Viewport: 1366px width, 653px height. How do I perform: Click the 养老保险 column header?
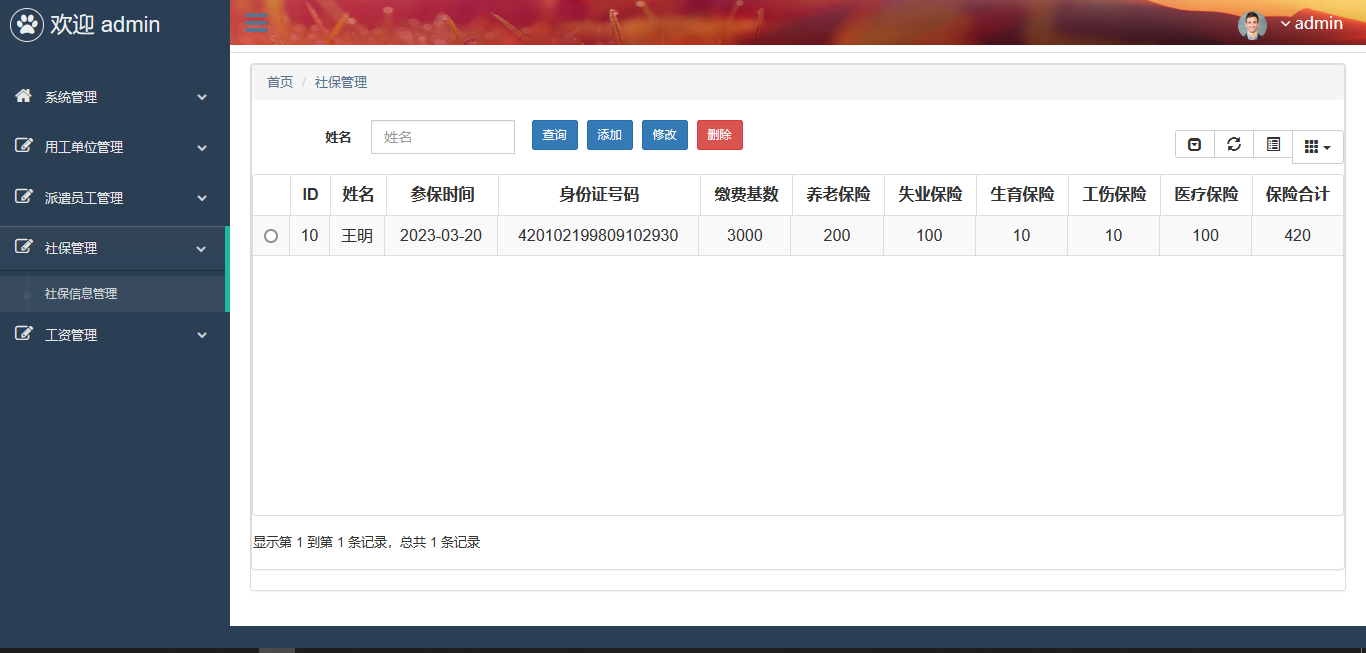(838, 195)
